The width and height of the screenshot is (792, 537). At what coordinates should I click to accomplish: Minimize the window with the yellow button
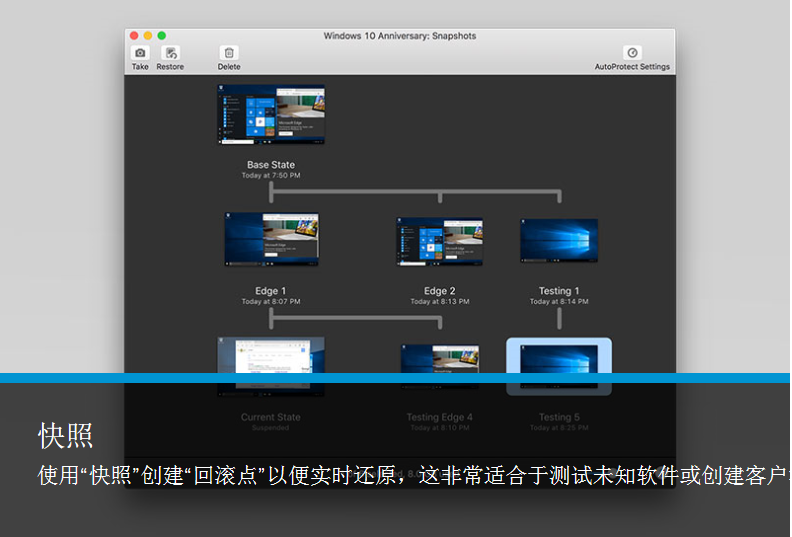pos(148,36)
